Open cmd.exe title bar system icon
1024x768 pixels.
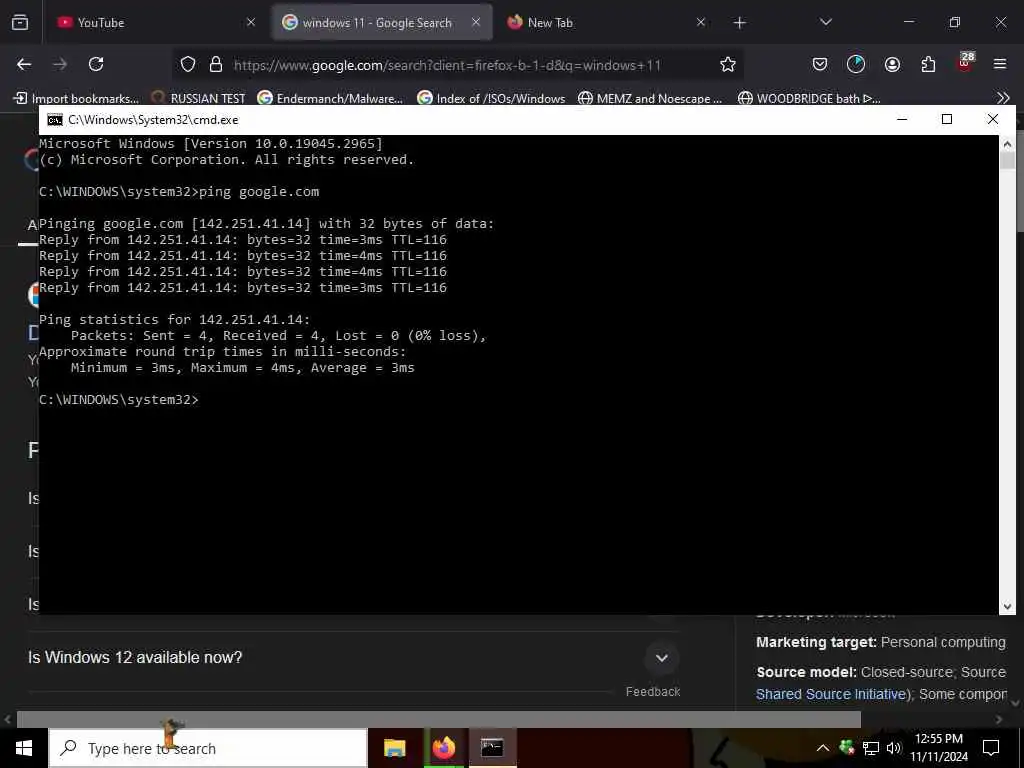tap(55, 120)
